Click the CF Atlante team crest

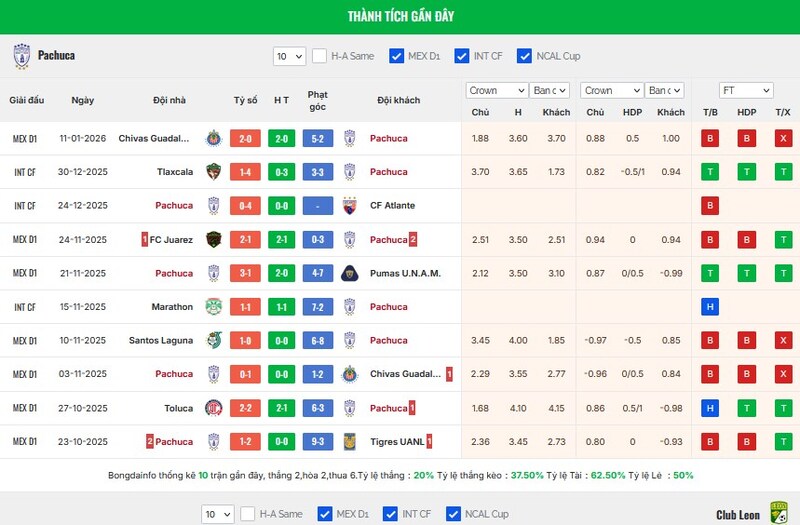350,206
